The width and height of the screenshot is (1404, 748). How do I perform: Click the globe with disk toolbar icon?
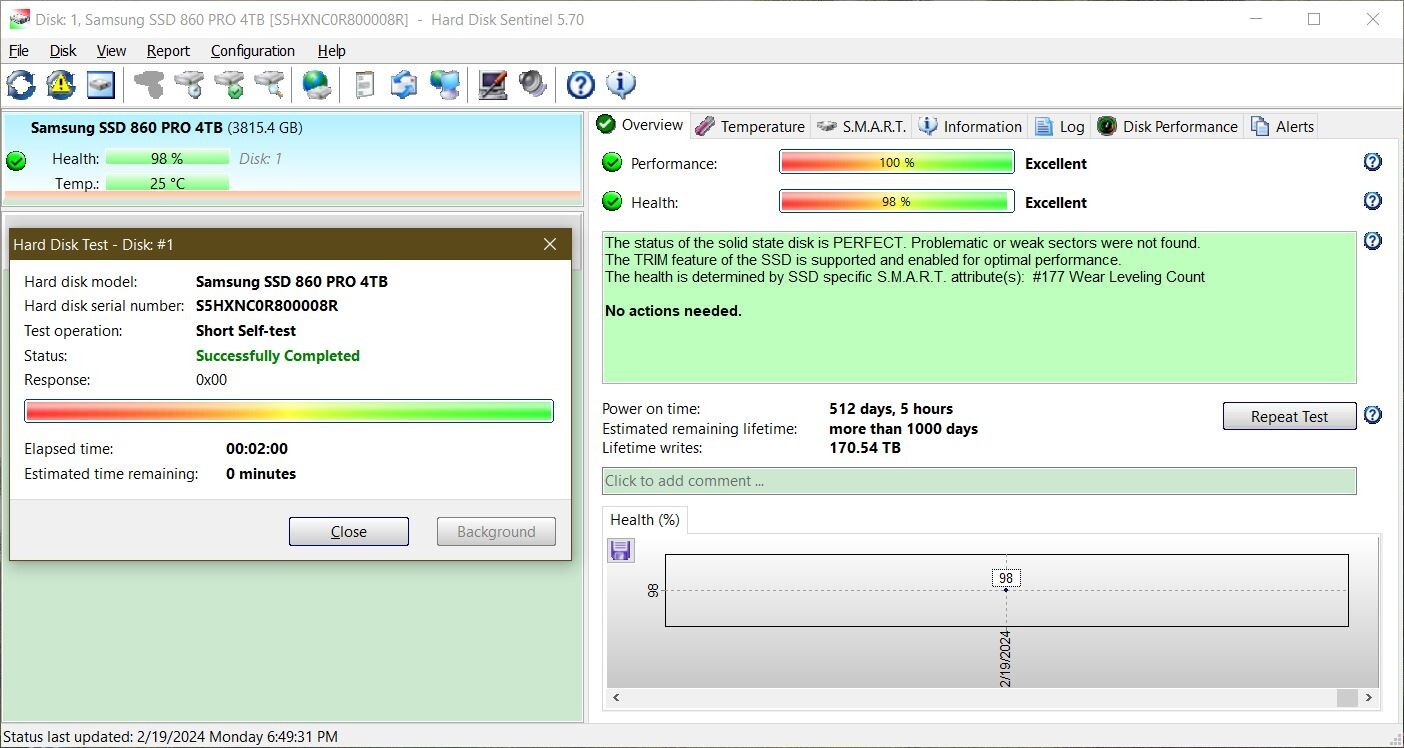(x=317, y=84)
